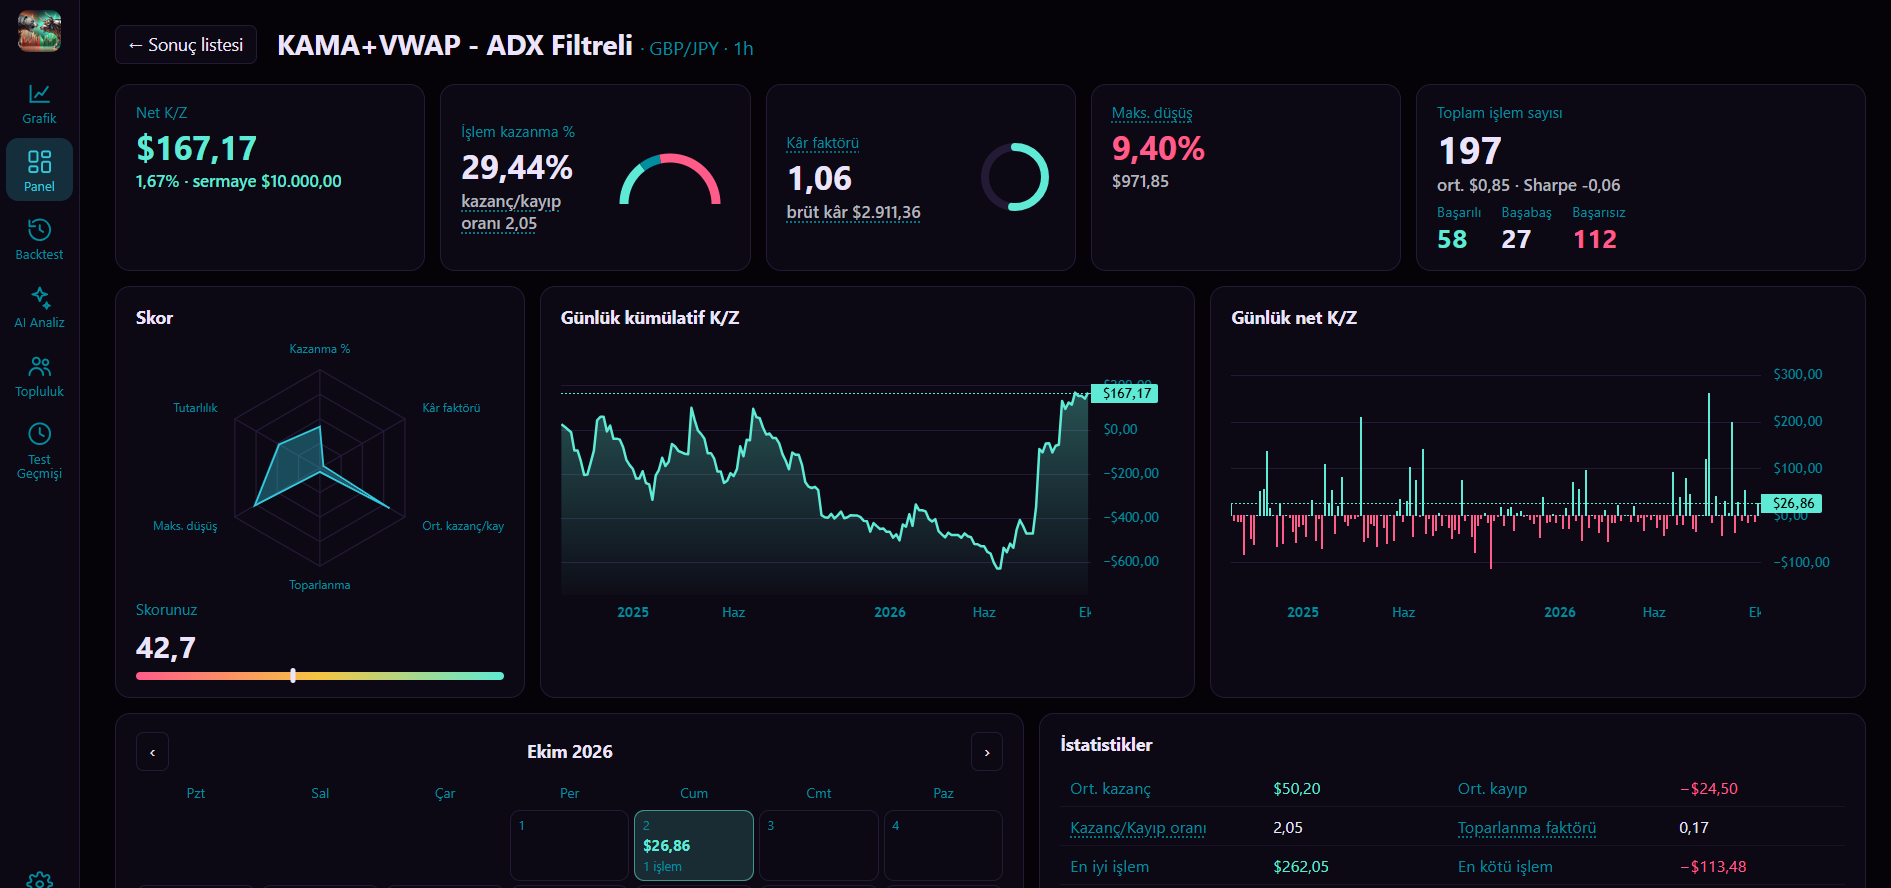Click the Kâr faktörü label
The height and width of the screenshot is (888, 1891).
822,143
